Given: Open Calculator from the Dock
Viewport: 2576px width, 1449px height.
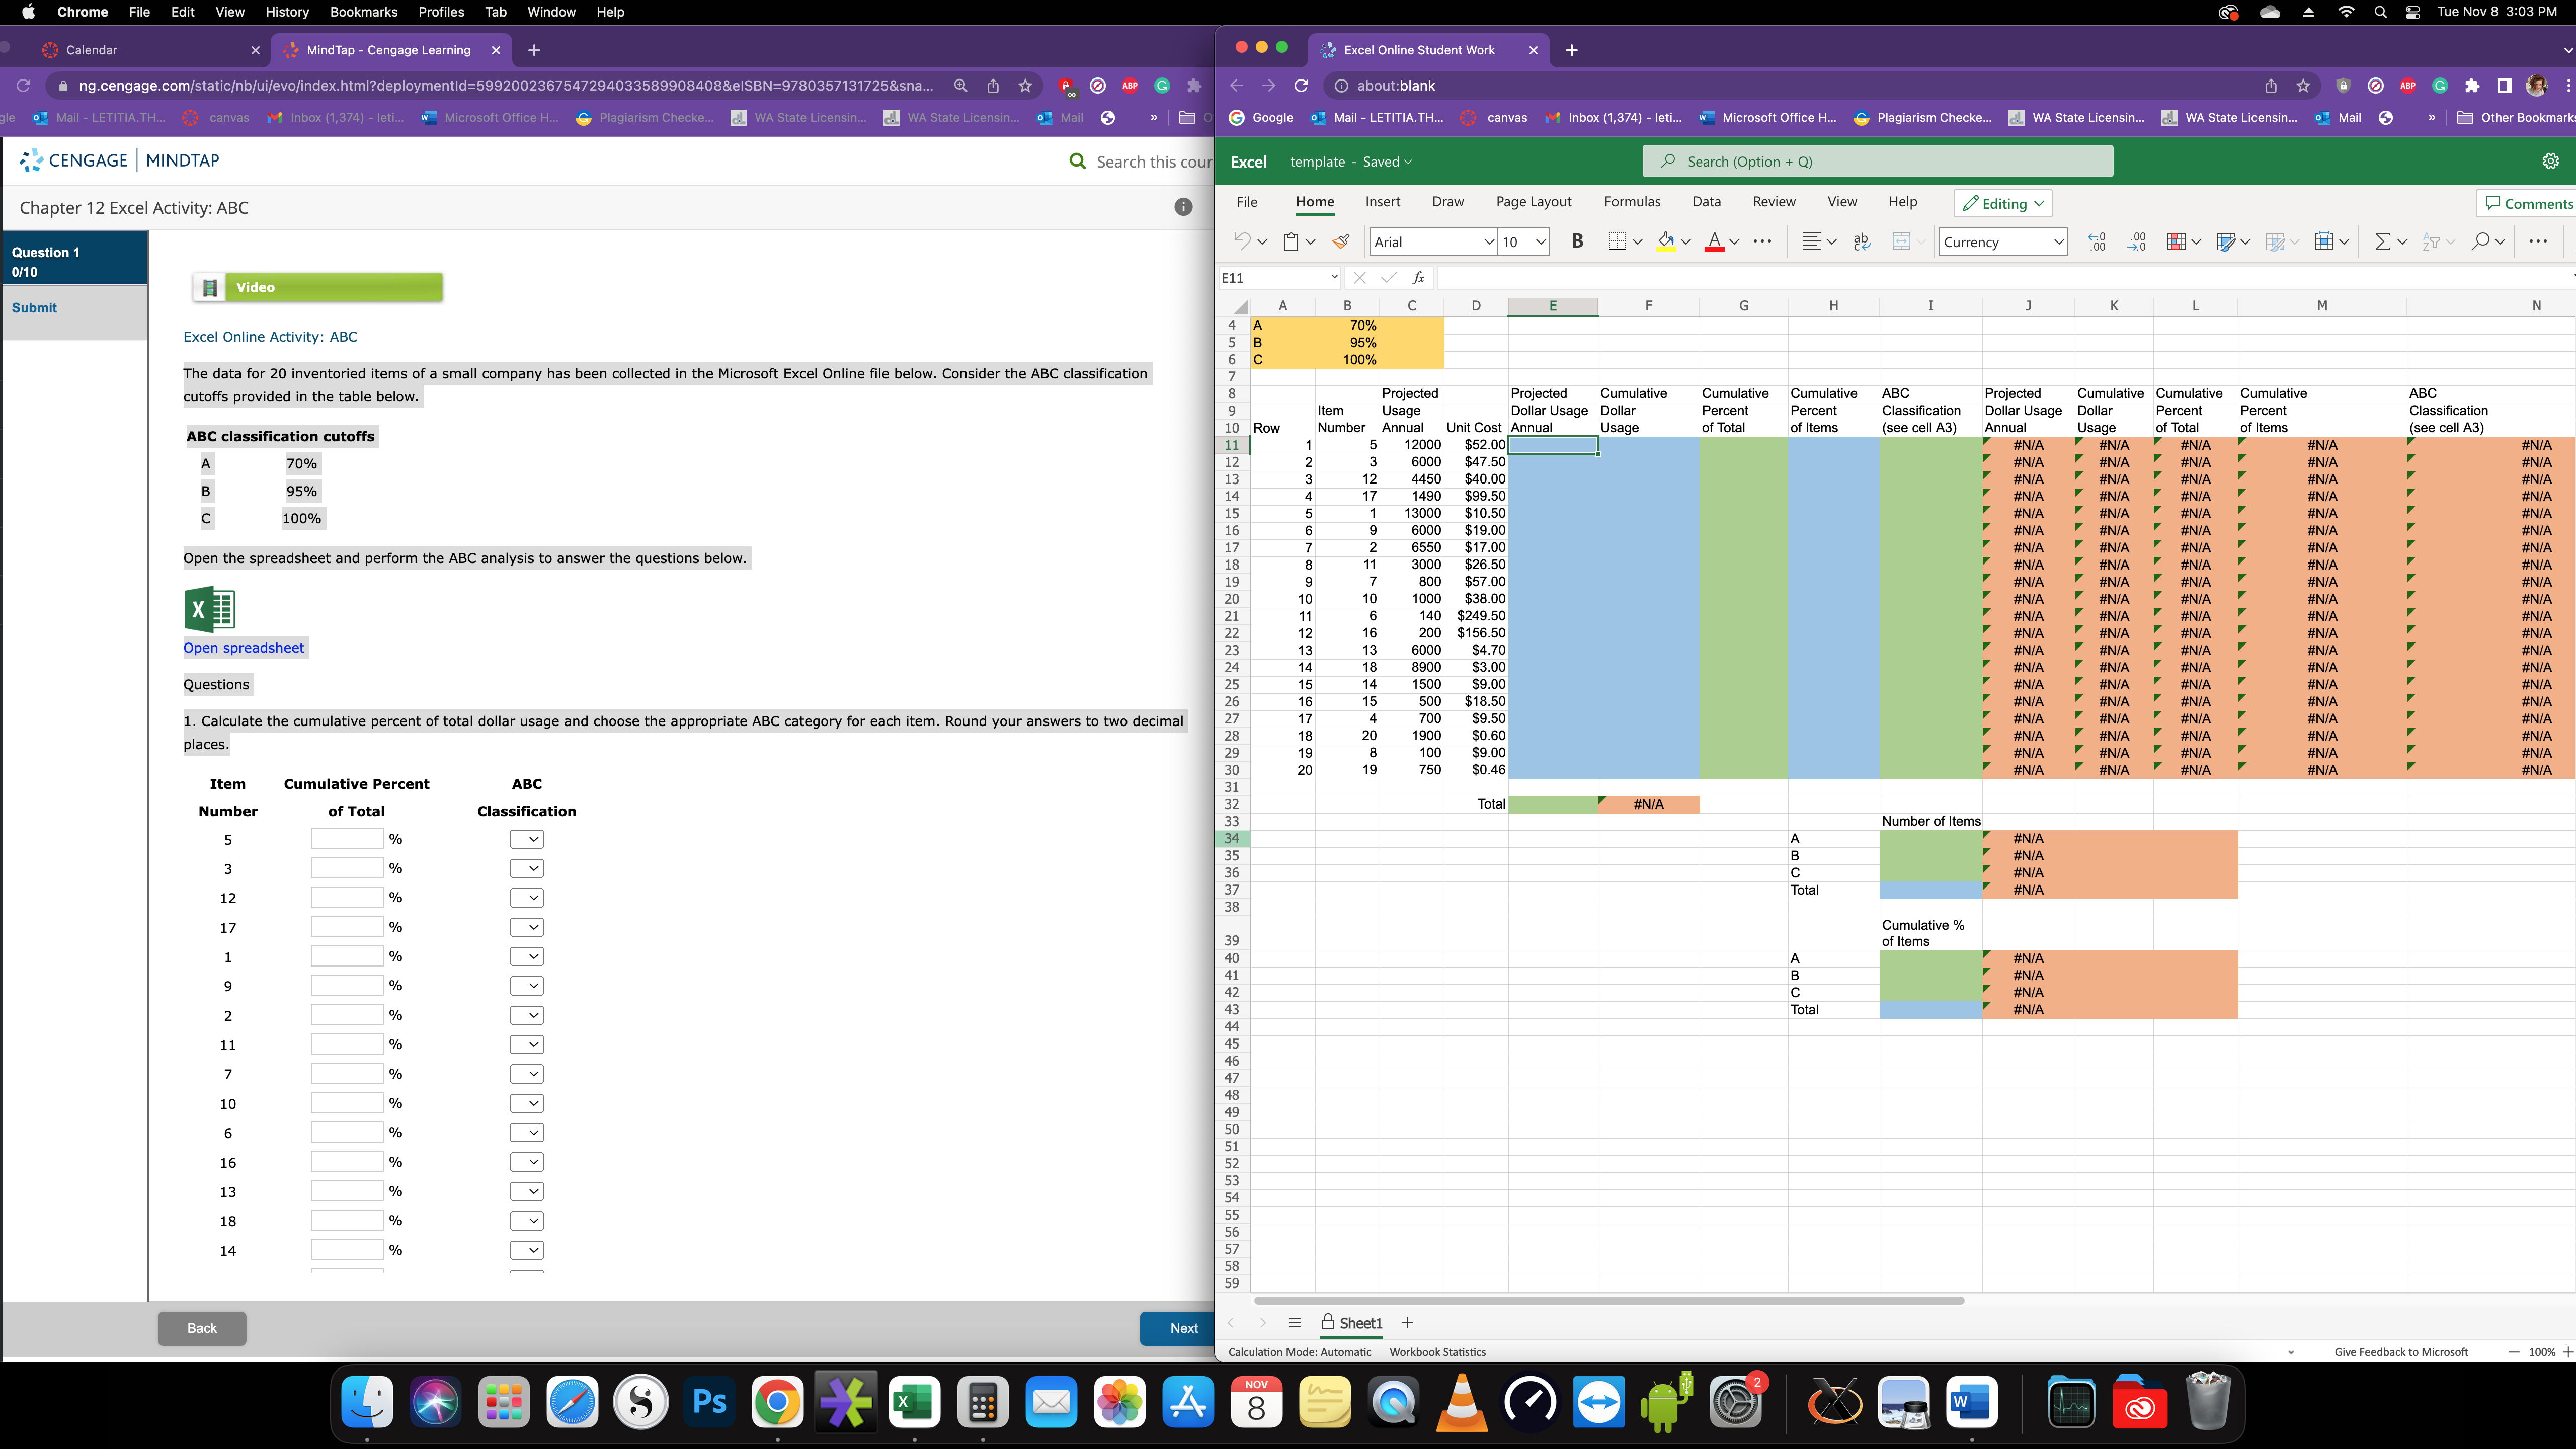Looking at the screenshot, I should point(982,1403).
